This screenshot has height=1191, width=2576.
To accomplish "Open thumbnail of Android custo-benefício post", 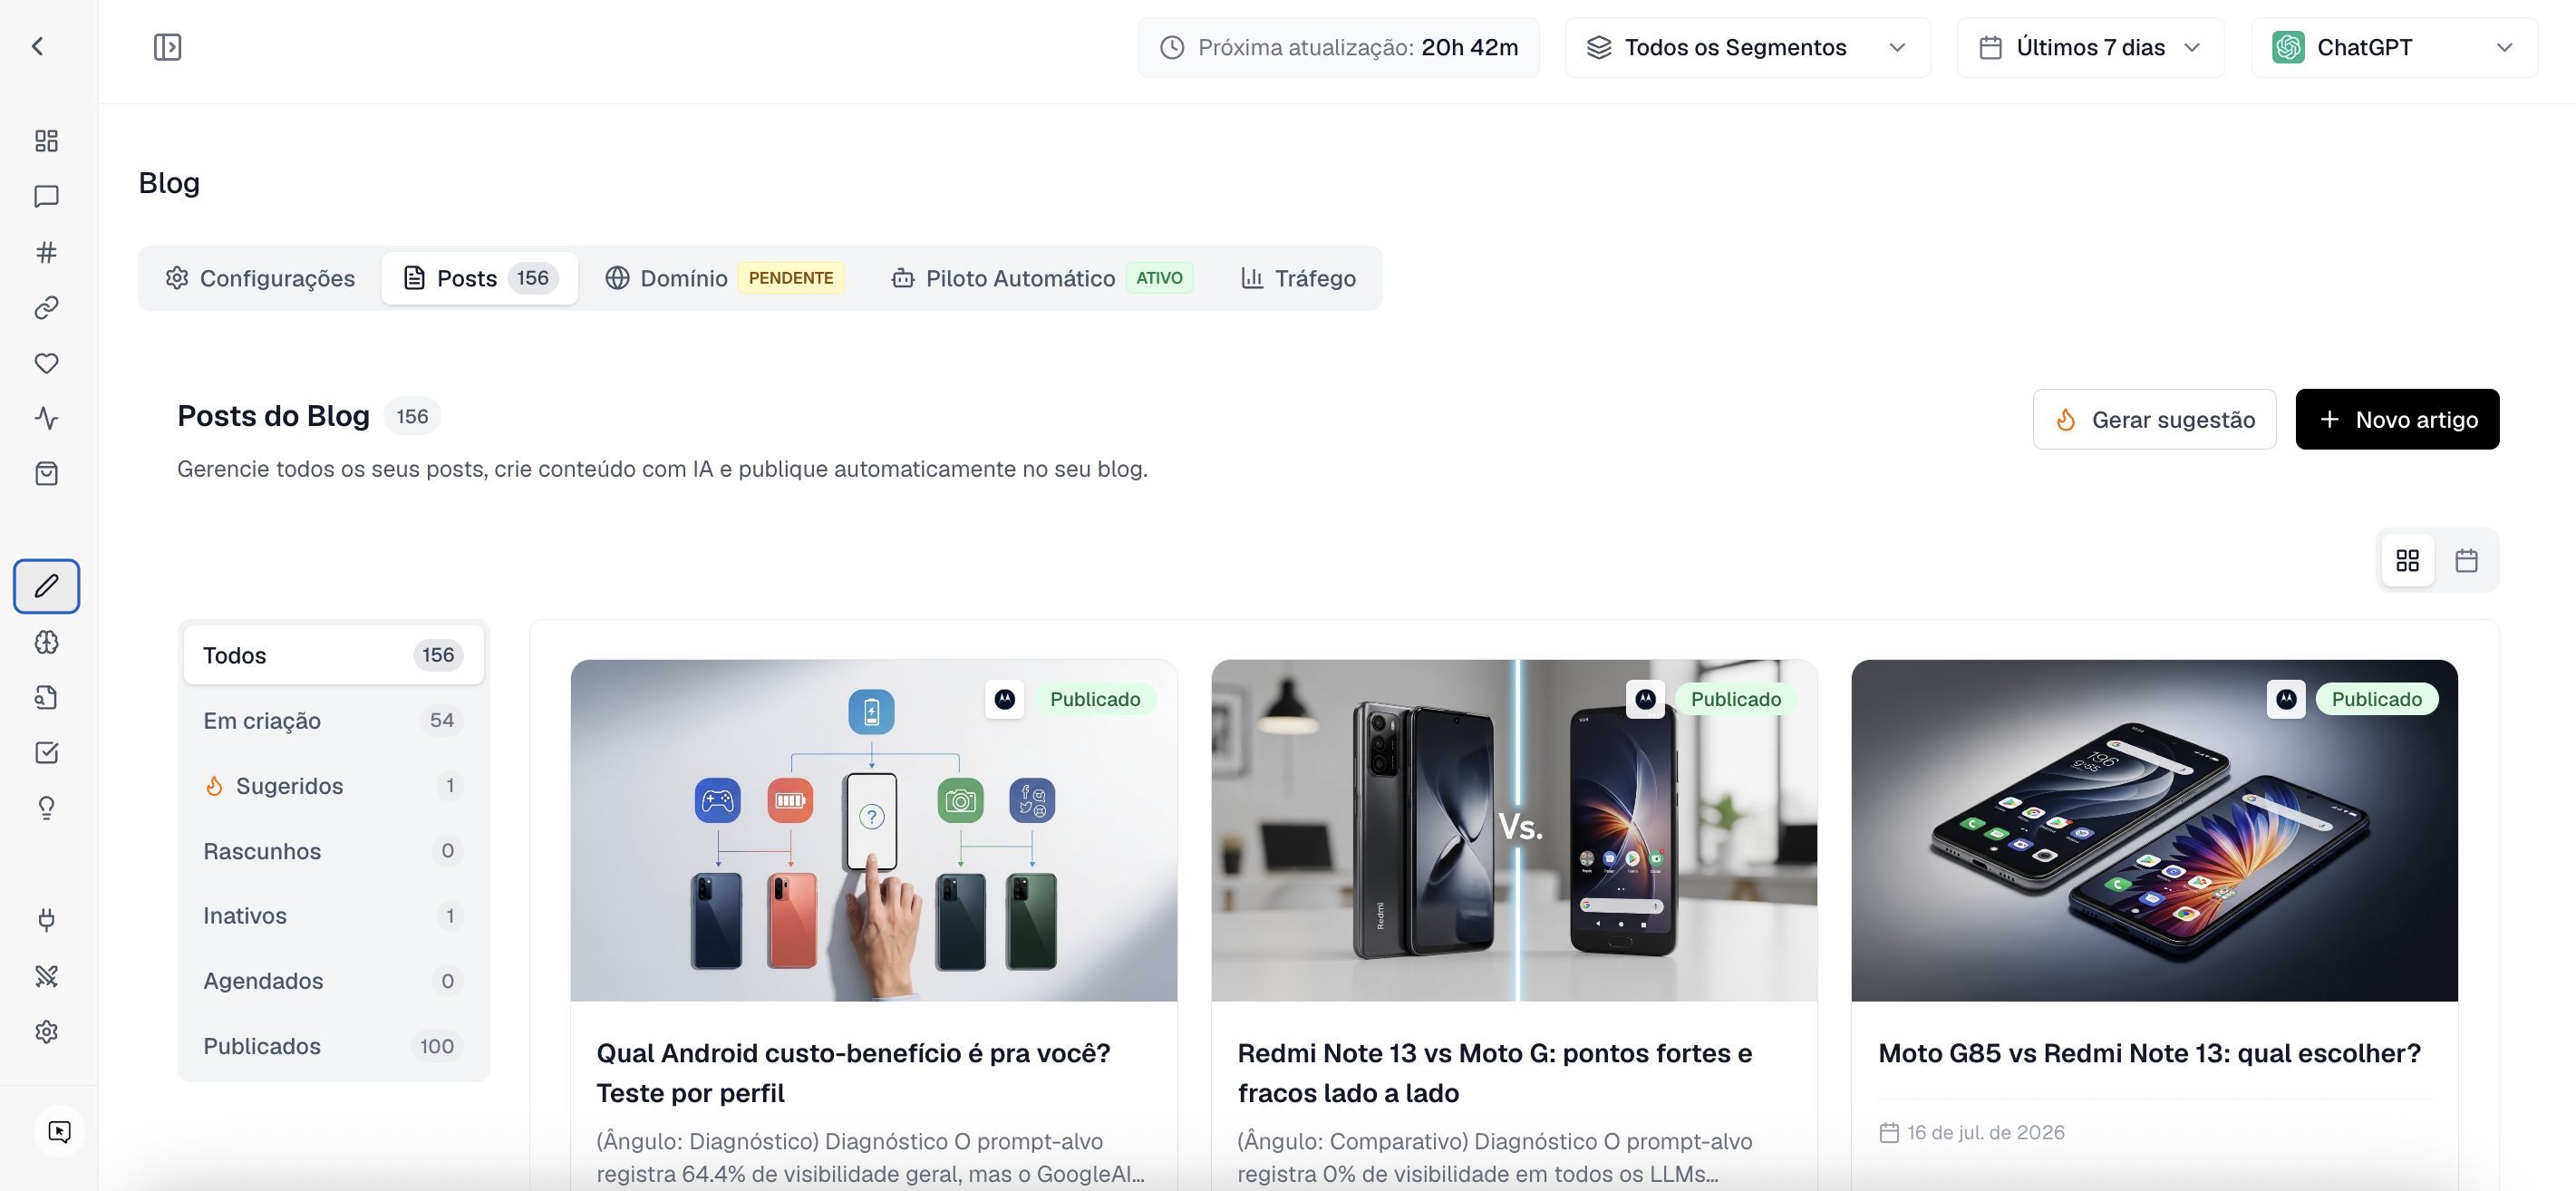I will coord(873,830).
